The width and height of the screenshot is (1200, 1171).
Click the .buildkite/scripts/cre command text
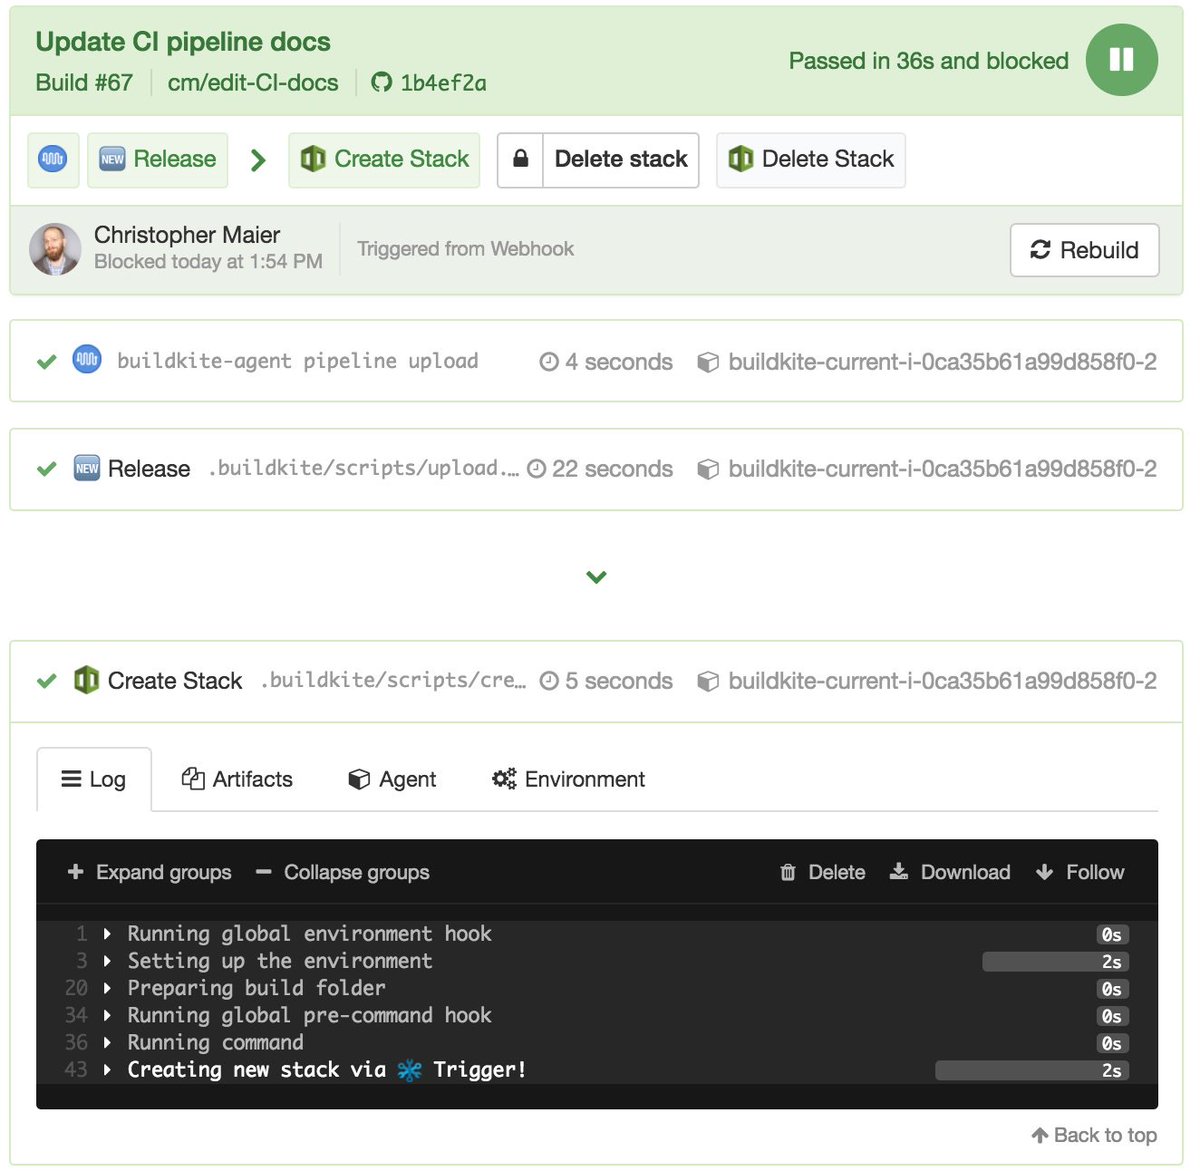tap(393, 680)
